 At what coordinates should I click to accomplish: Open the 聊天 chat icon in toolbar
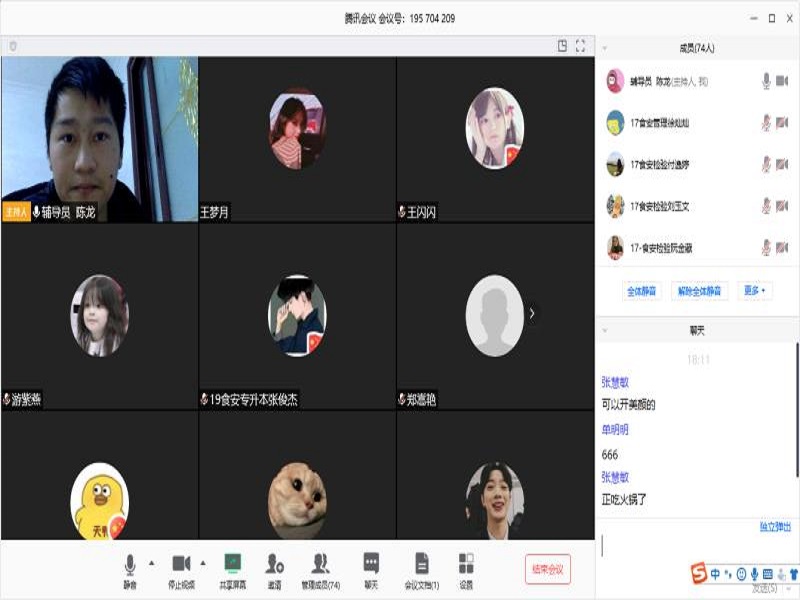coord(371,564)
